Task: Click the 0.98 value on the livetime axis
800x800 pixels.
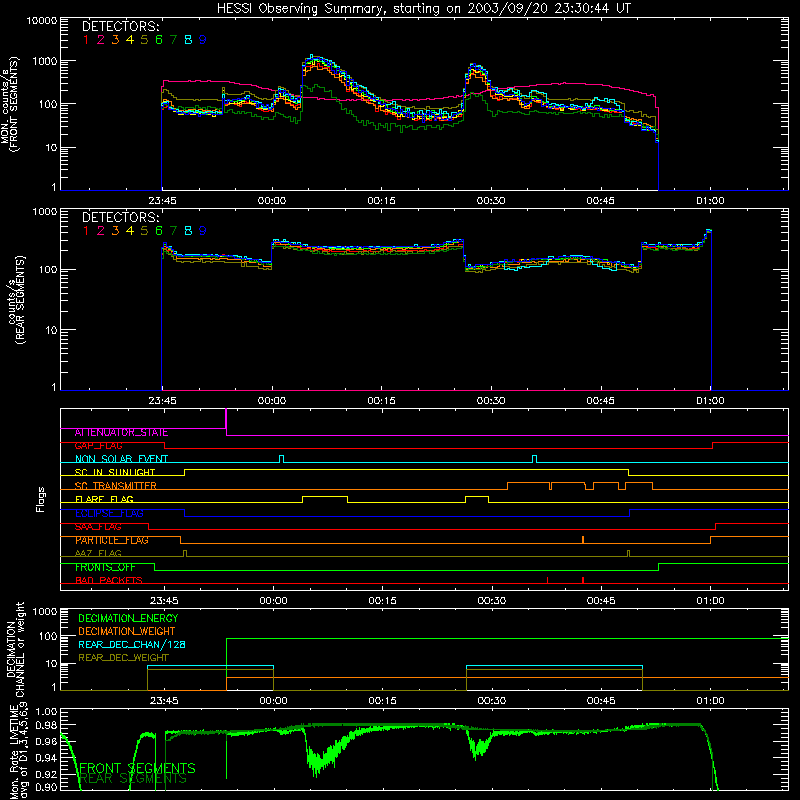Action: [46, 726]
